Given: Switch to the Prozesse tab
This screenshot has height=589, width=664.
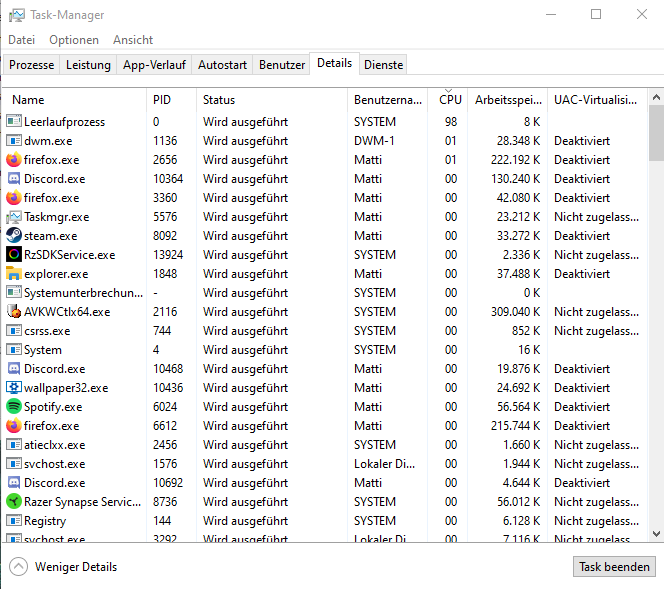Looking at the screenshot, I should click(32, 65).
